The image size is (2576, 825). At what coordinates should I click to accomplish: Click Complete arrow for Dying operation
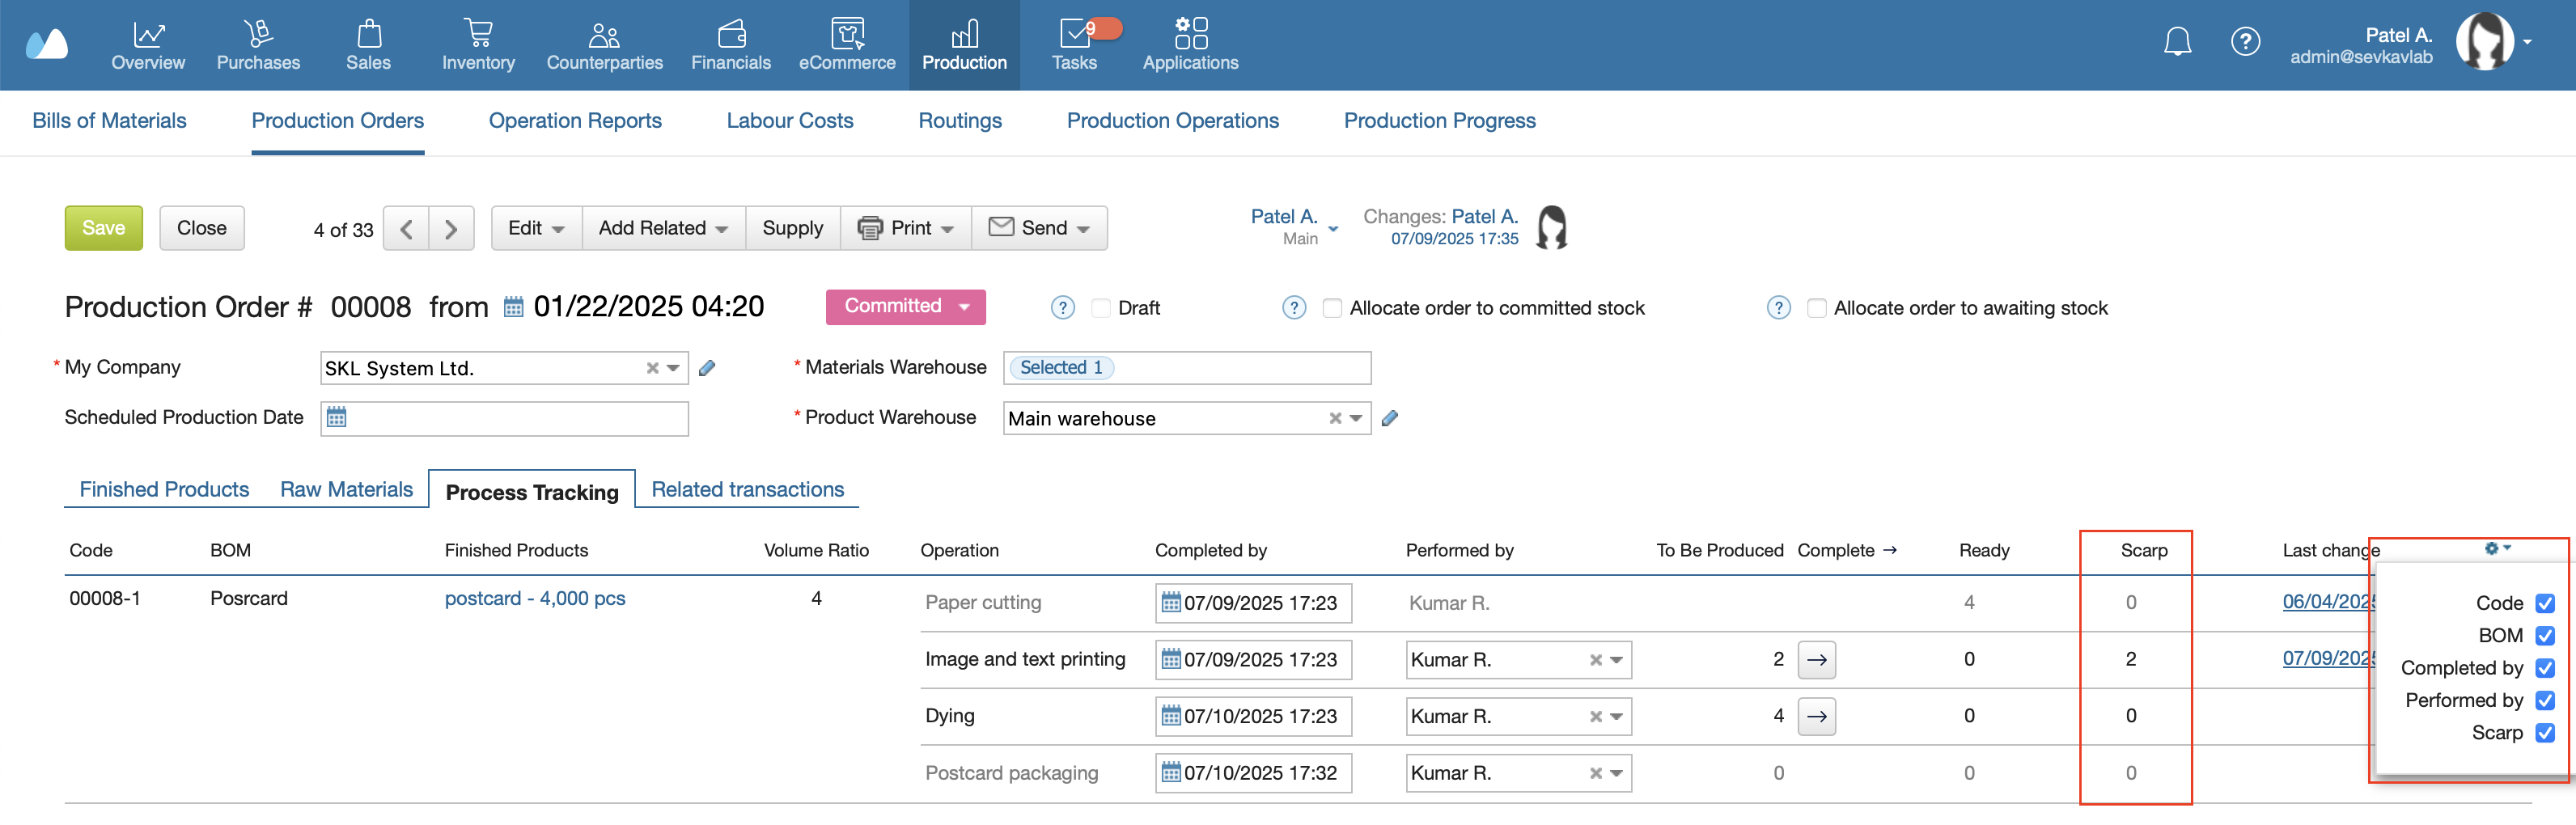pos(1816,716)
